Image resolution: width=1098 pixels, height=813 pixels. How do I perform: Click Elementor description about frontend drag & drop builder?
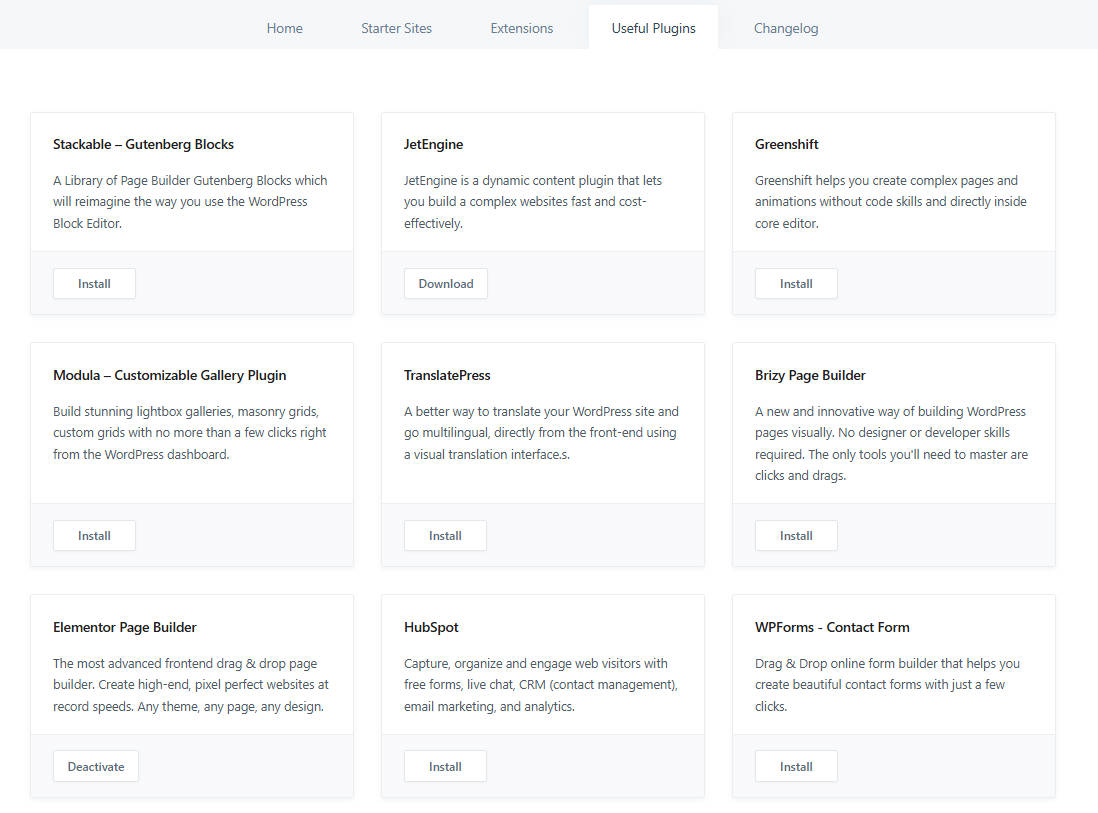190,685
